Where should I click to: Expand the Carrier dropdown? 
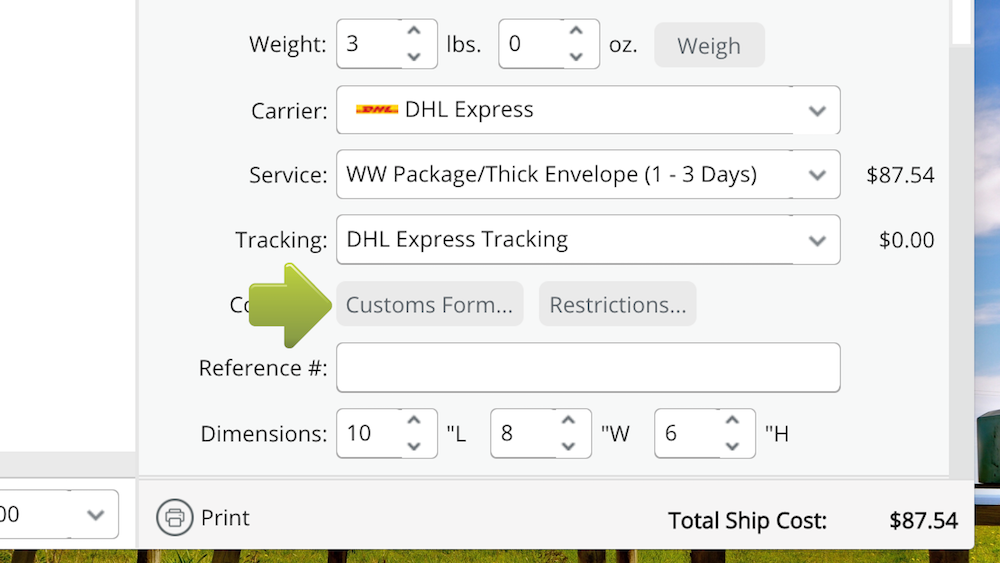click(x=817, y=111)
